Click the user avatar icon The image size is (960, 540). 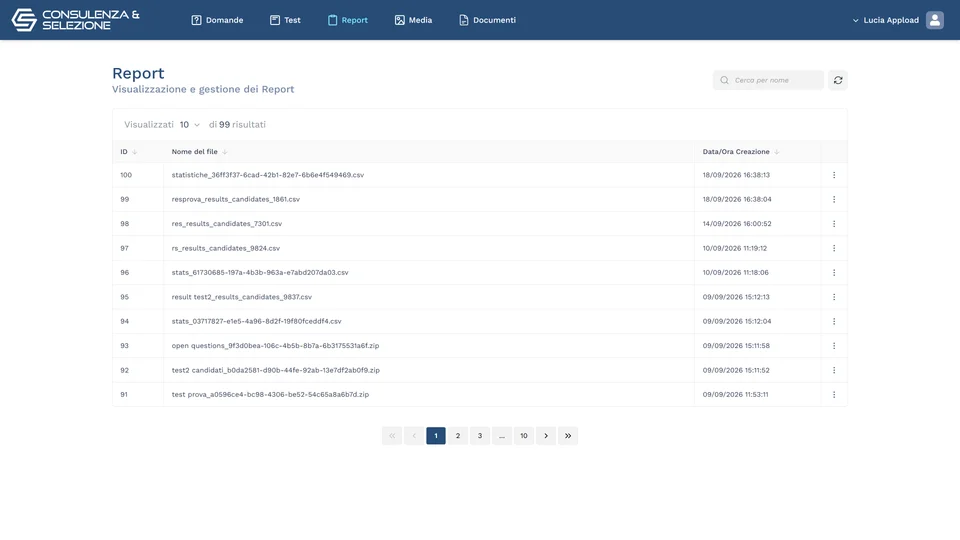click(934, 20)
